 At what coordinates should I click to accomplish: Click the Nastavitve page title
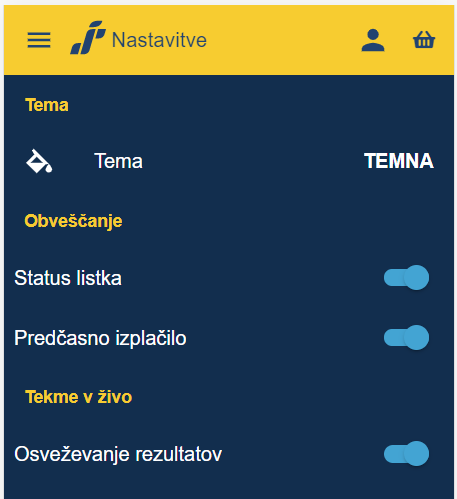(x=159, y=40)
